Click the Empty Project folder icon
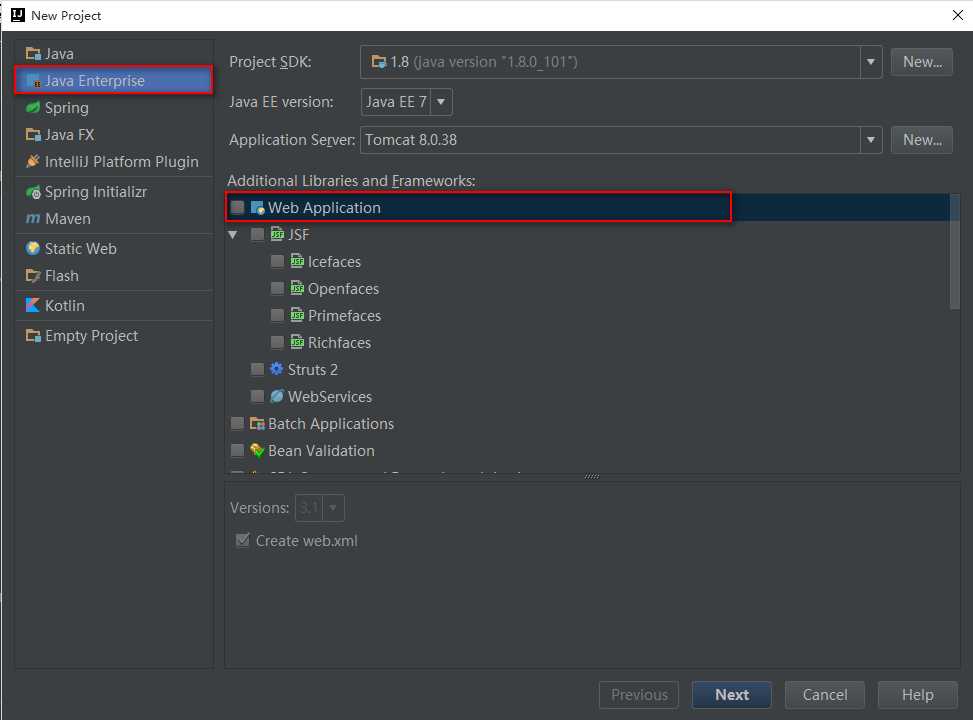 [x=33, y=336]
